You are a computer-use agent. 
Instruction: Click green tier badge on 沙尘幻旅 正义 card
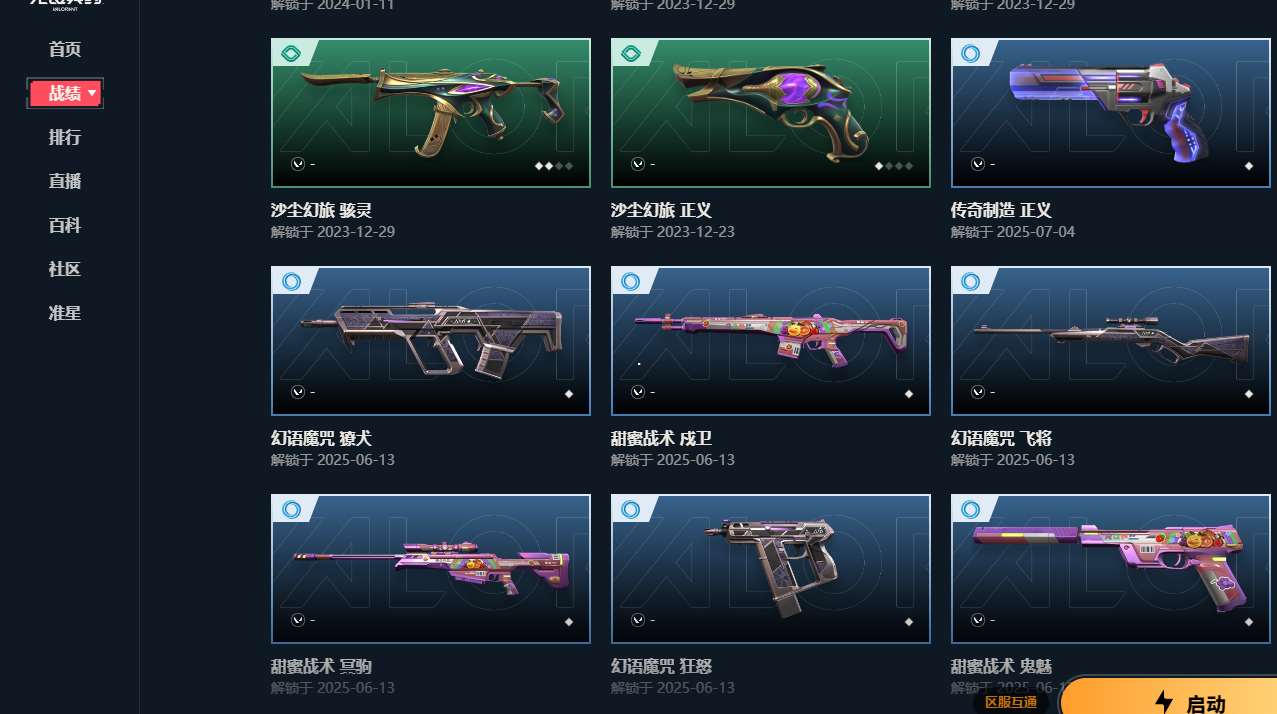pyautogui.click(x=631, y=54)
